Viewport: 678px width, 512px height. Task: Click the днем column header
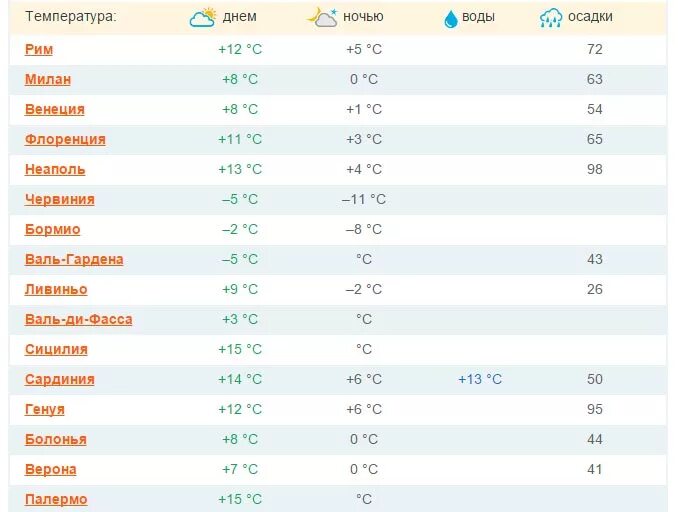(x=240, y=17)
